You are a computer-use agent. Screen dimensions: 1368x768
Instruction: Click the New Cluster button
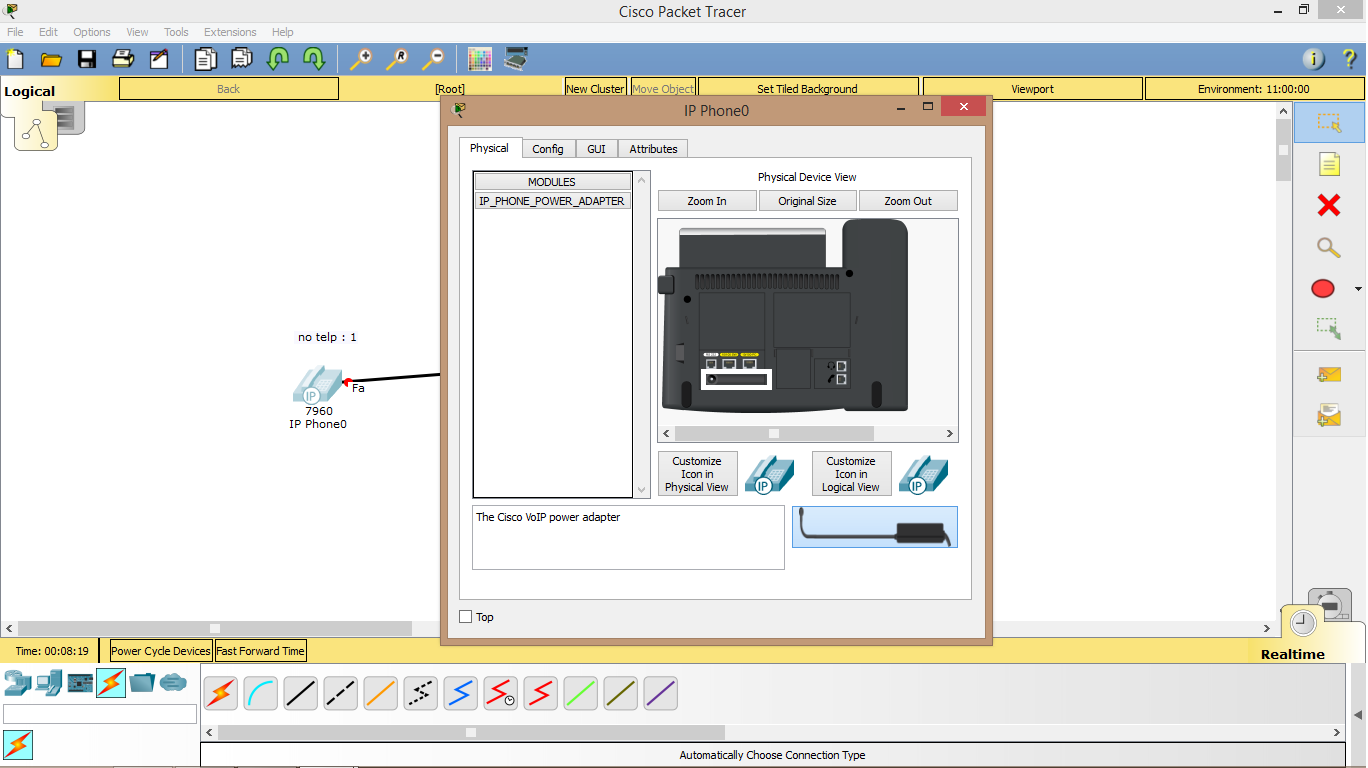coord(595,89)
